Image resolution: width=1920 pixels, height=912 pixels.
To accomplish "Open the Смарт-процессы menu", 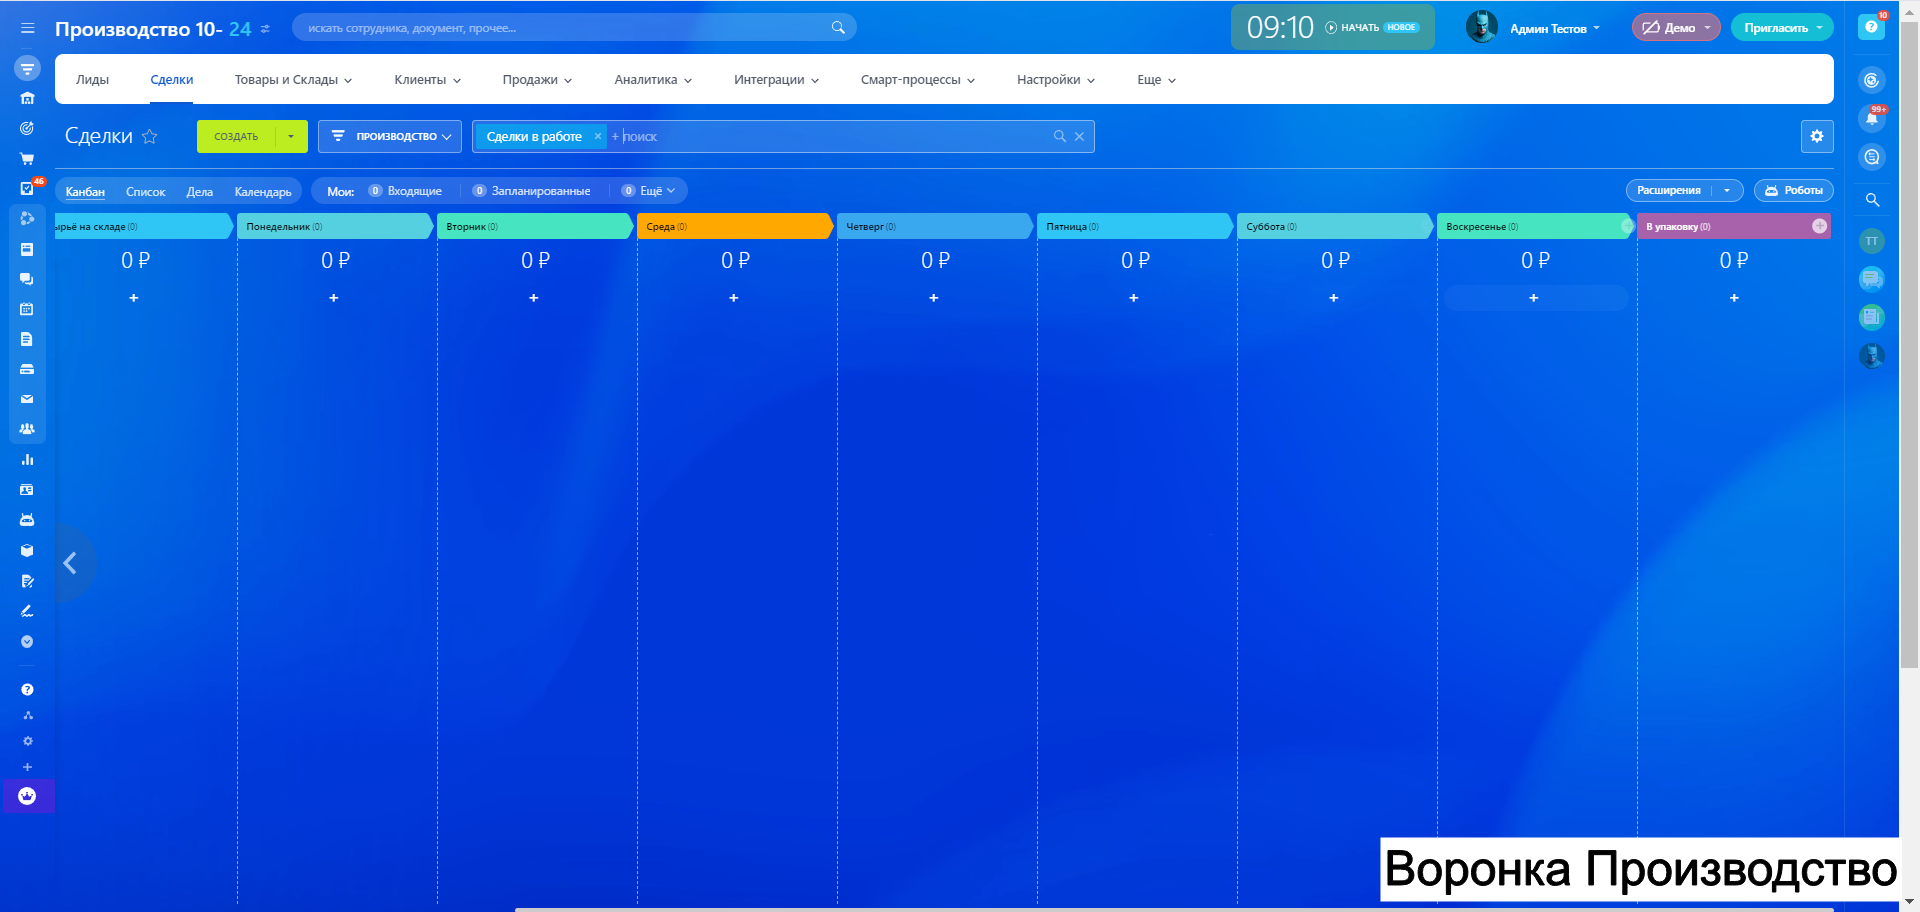I will pos(918,80).
